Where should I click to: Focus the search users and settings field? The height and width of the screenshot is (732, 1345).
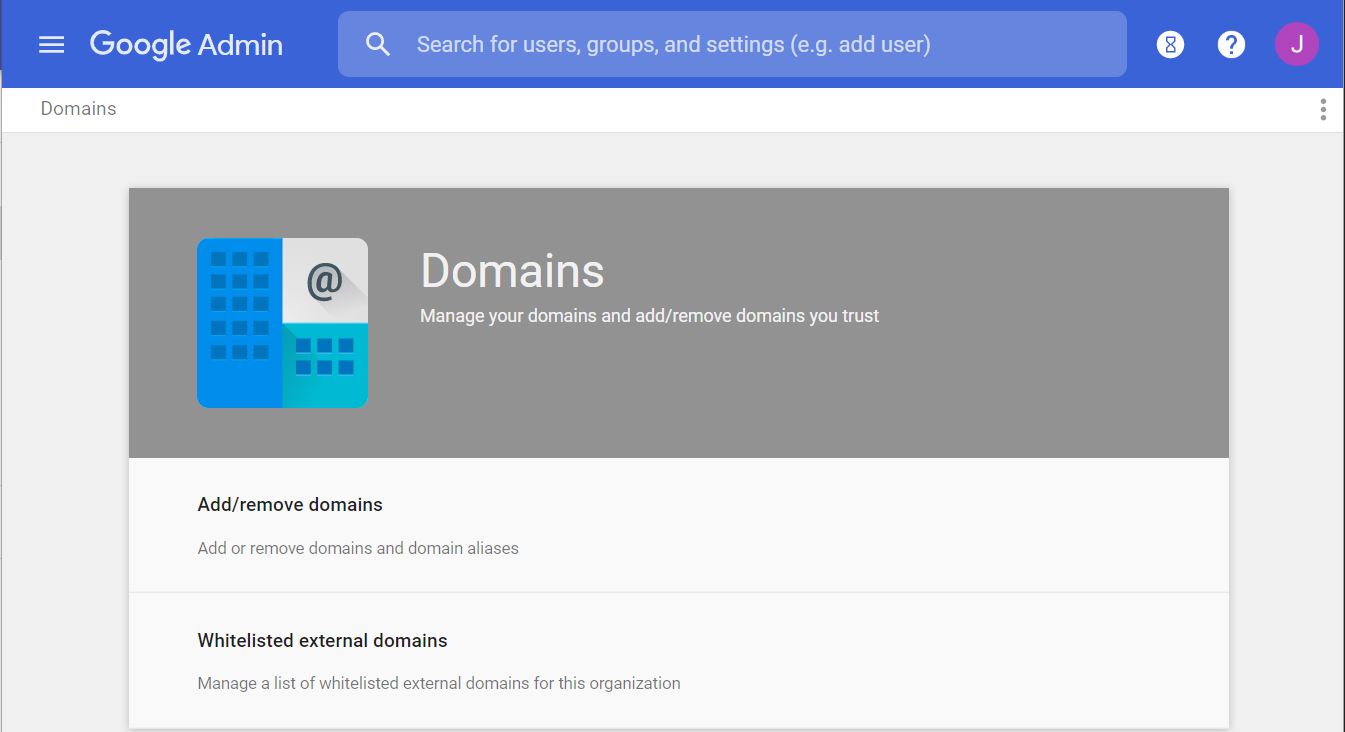coord(732,44)
